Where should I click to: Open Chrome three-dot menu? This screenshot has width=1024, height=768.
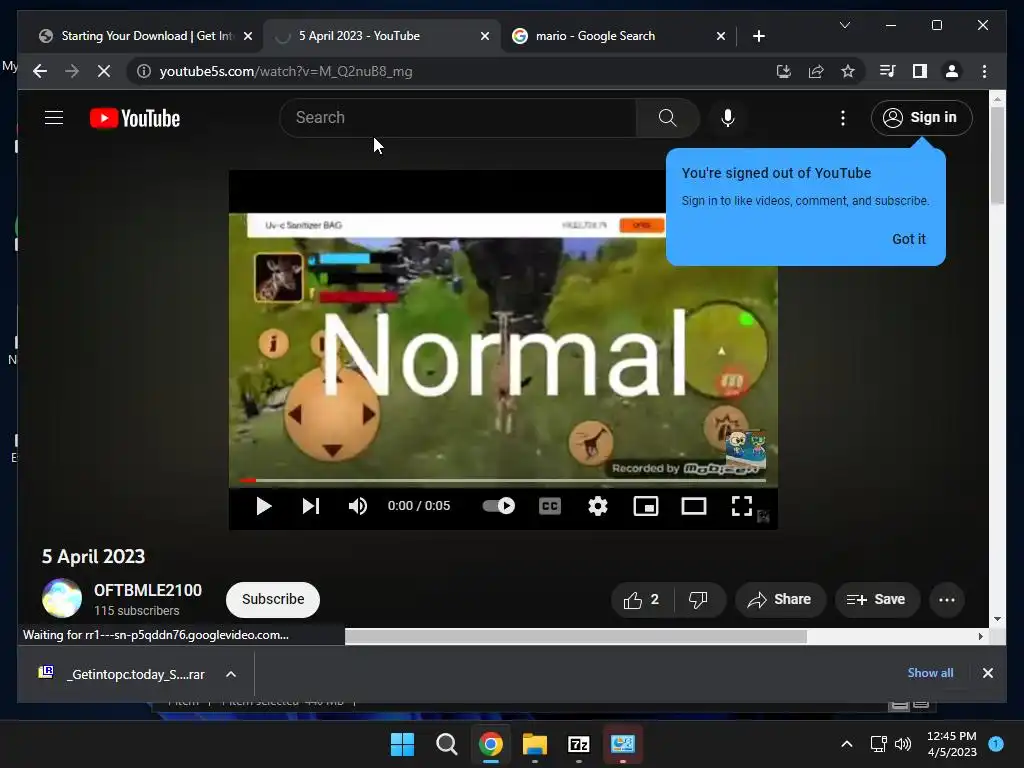[x=984, y=71]
